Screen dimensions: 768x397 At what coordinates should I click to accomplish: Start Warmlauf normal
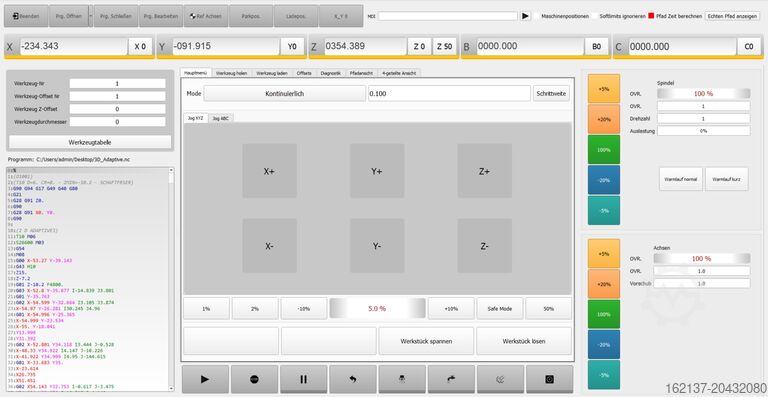(x=680, y=179)
